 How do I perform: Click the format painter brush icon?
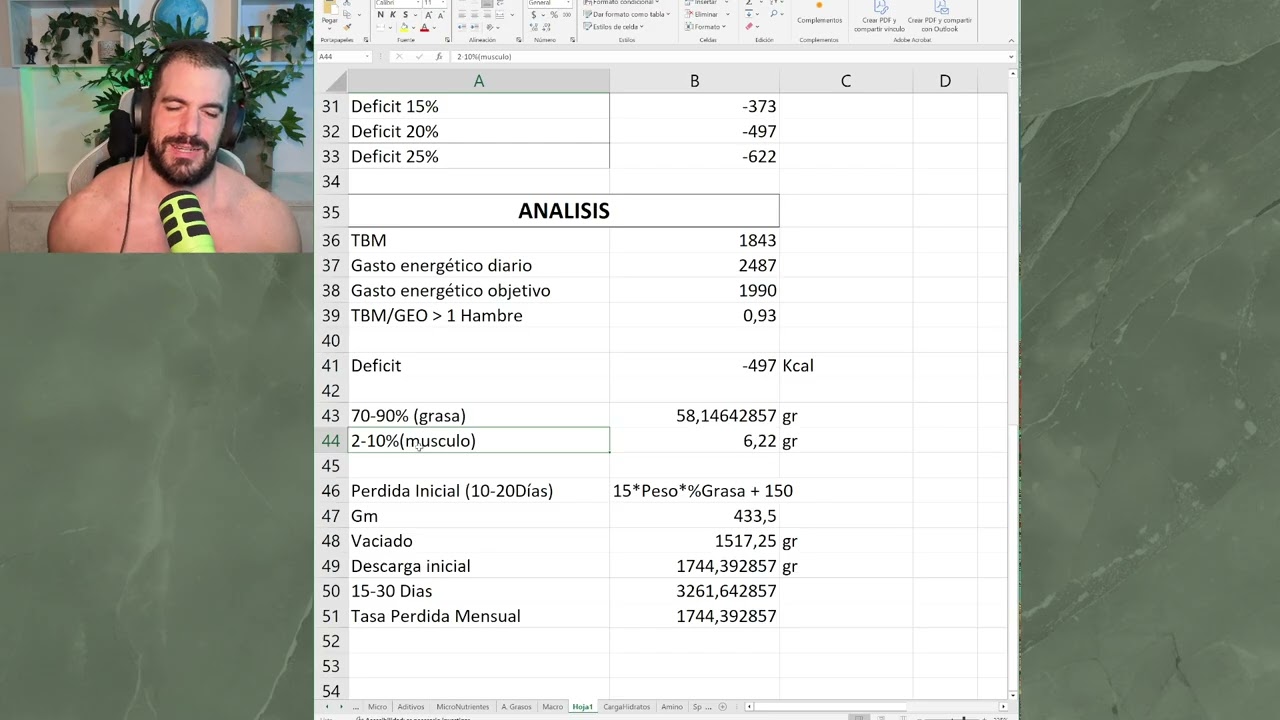[x=347, y=27]
